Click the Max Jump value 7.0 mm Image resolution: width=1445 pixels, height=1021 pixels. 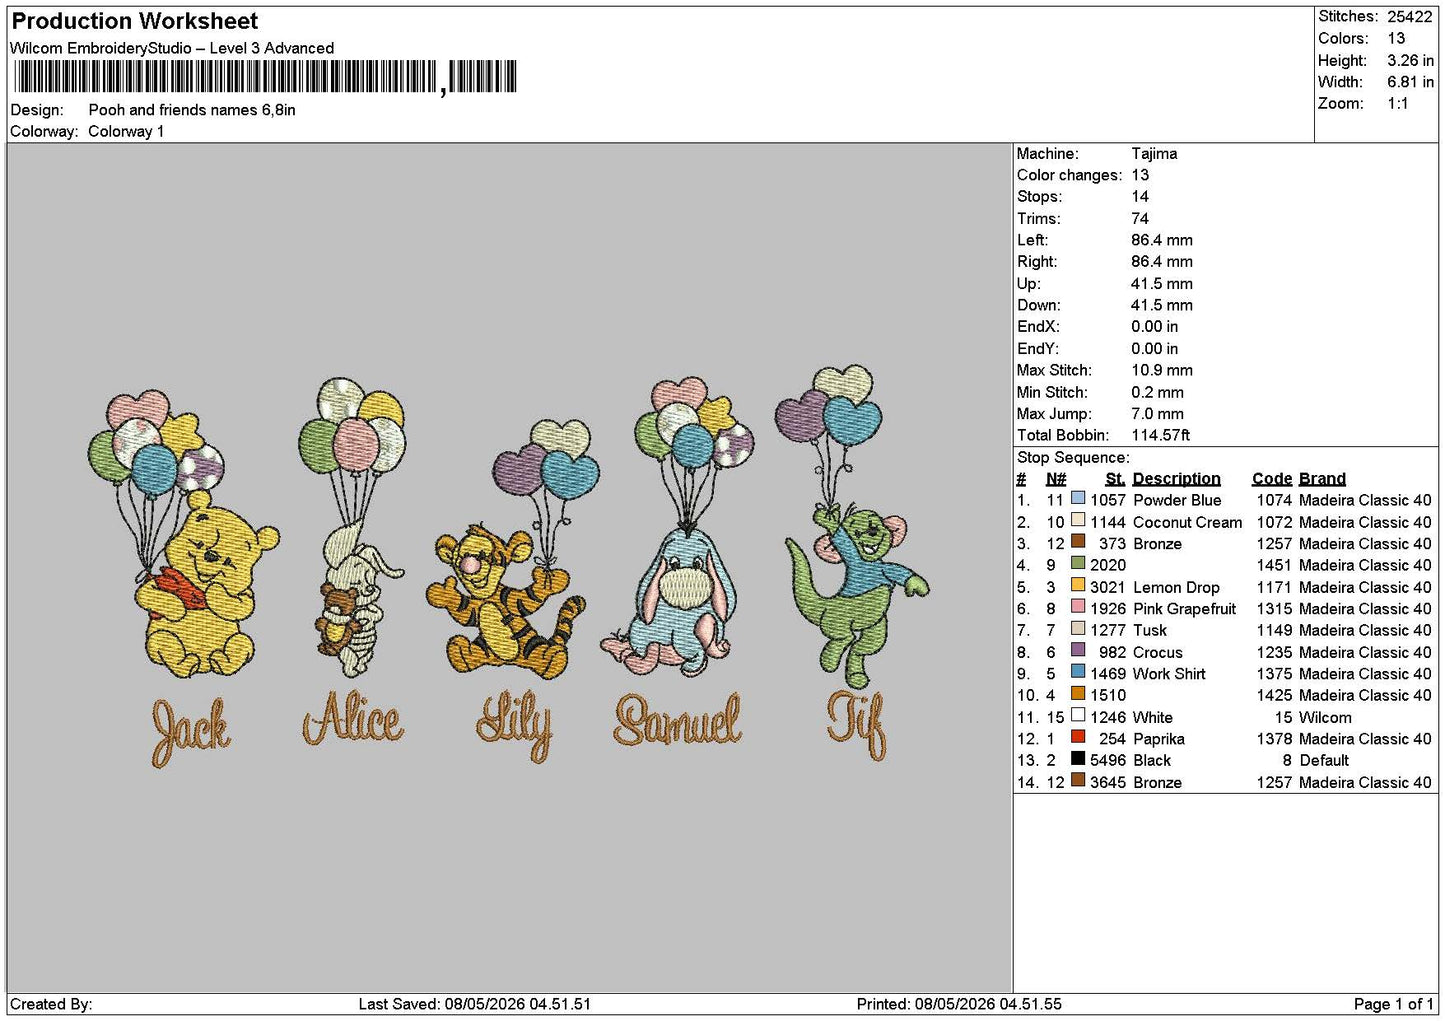1157,413
